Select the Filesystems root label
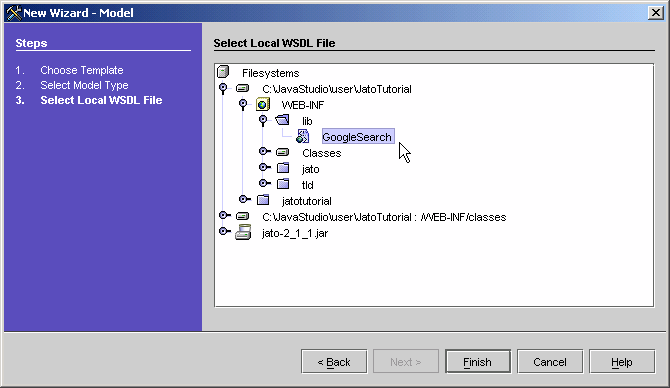Screen dimensions: 670x388 (x=270, y=73)
